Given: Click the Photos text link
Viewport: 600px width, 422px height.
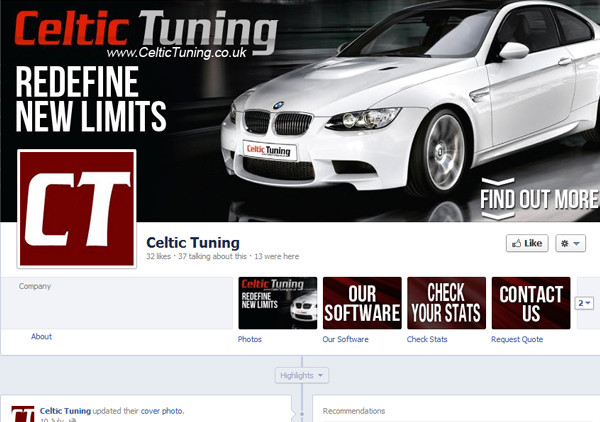Looking at the screenshot, I should (249, 339).
